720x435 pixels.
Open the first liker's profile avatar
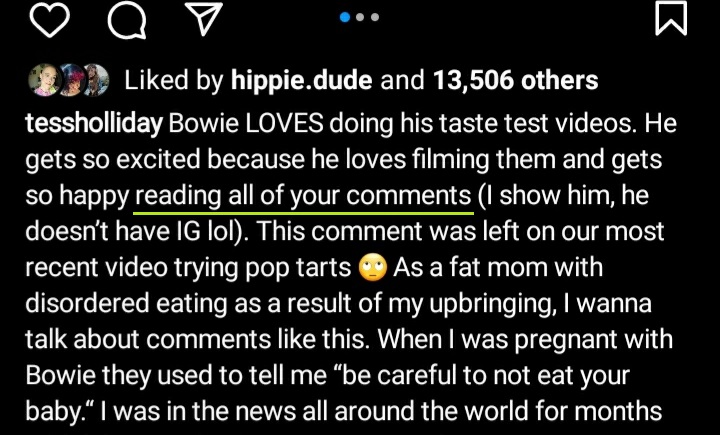tap(45, 80)
